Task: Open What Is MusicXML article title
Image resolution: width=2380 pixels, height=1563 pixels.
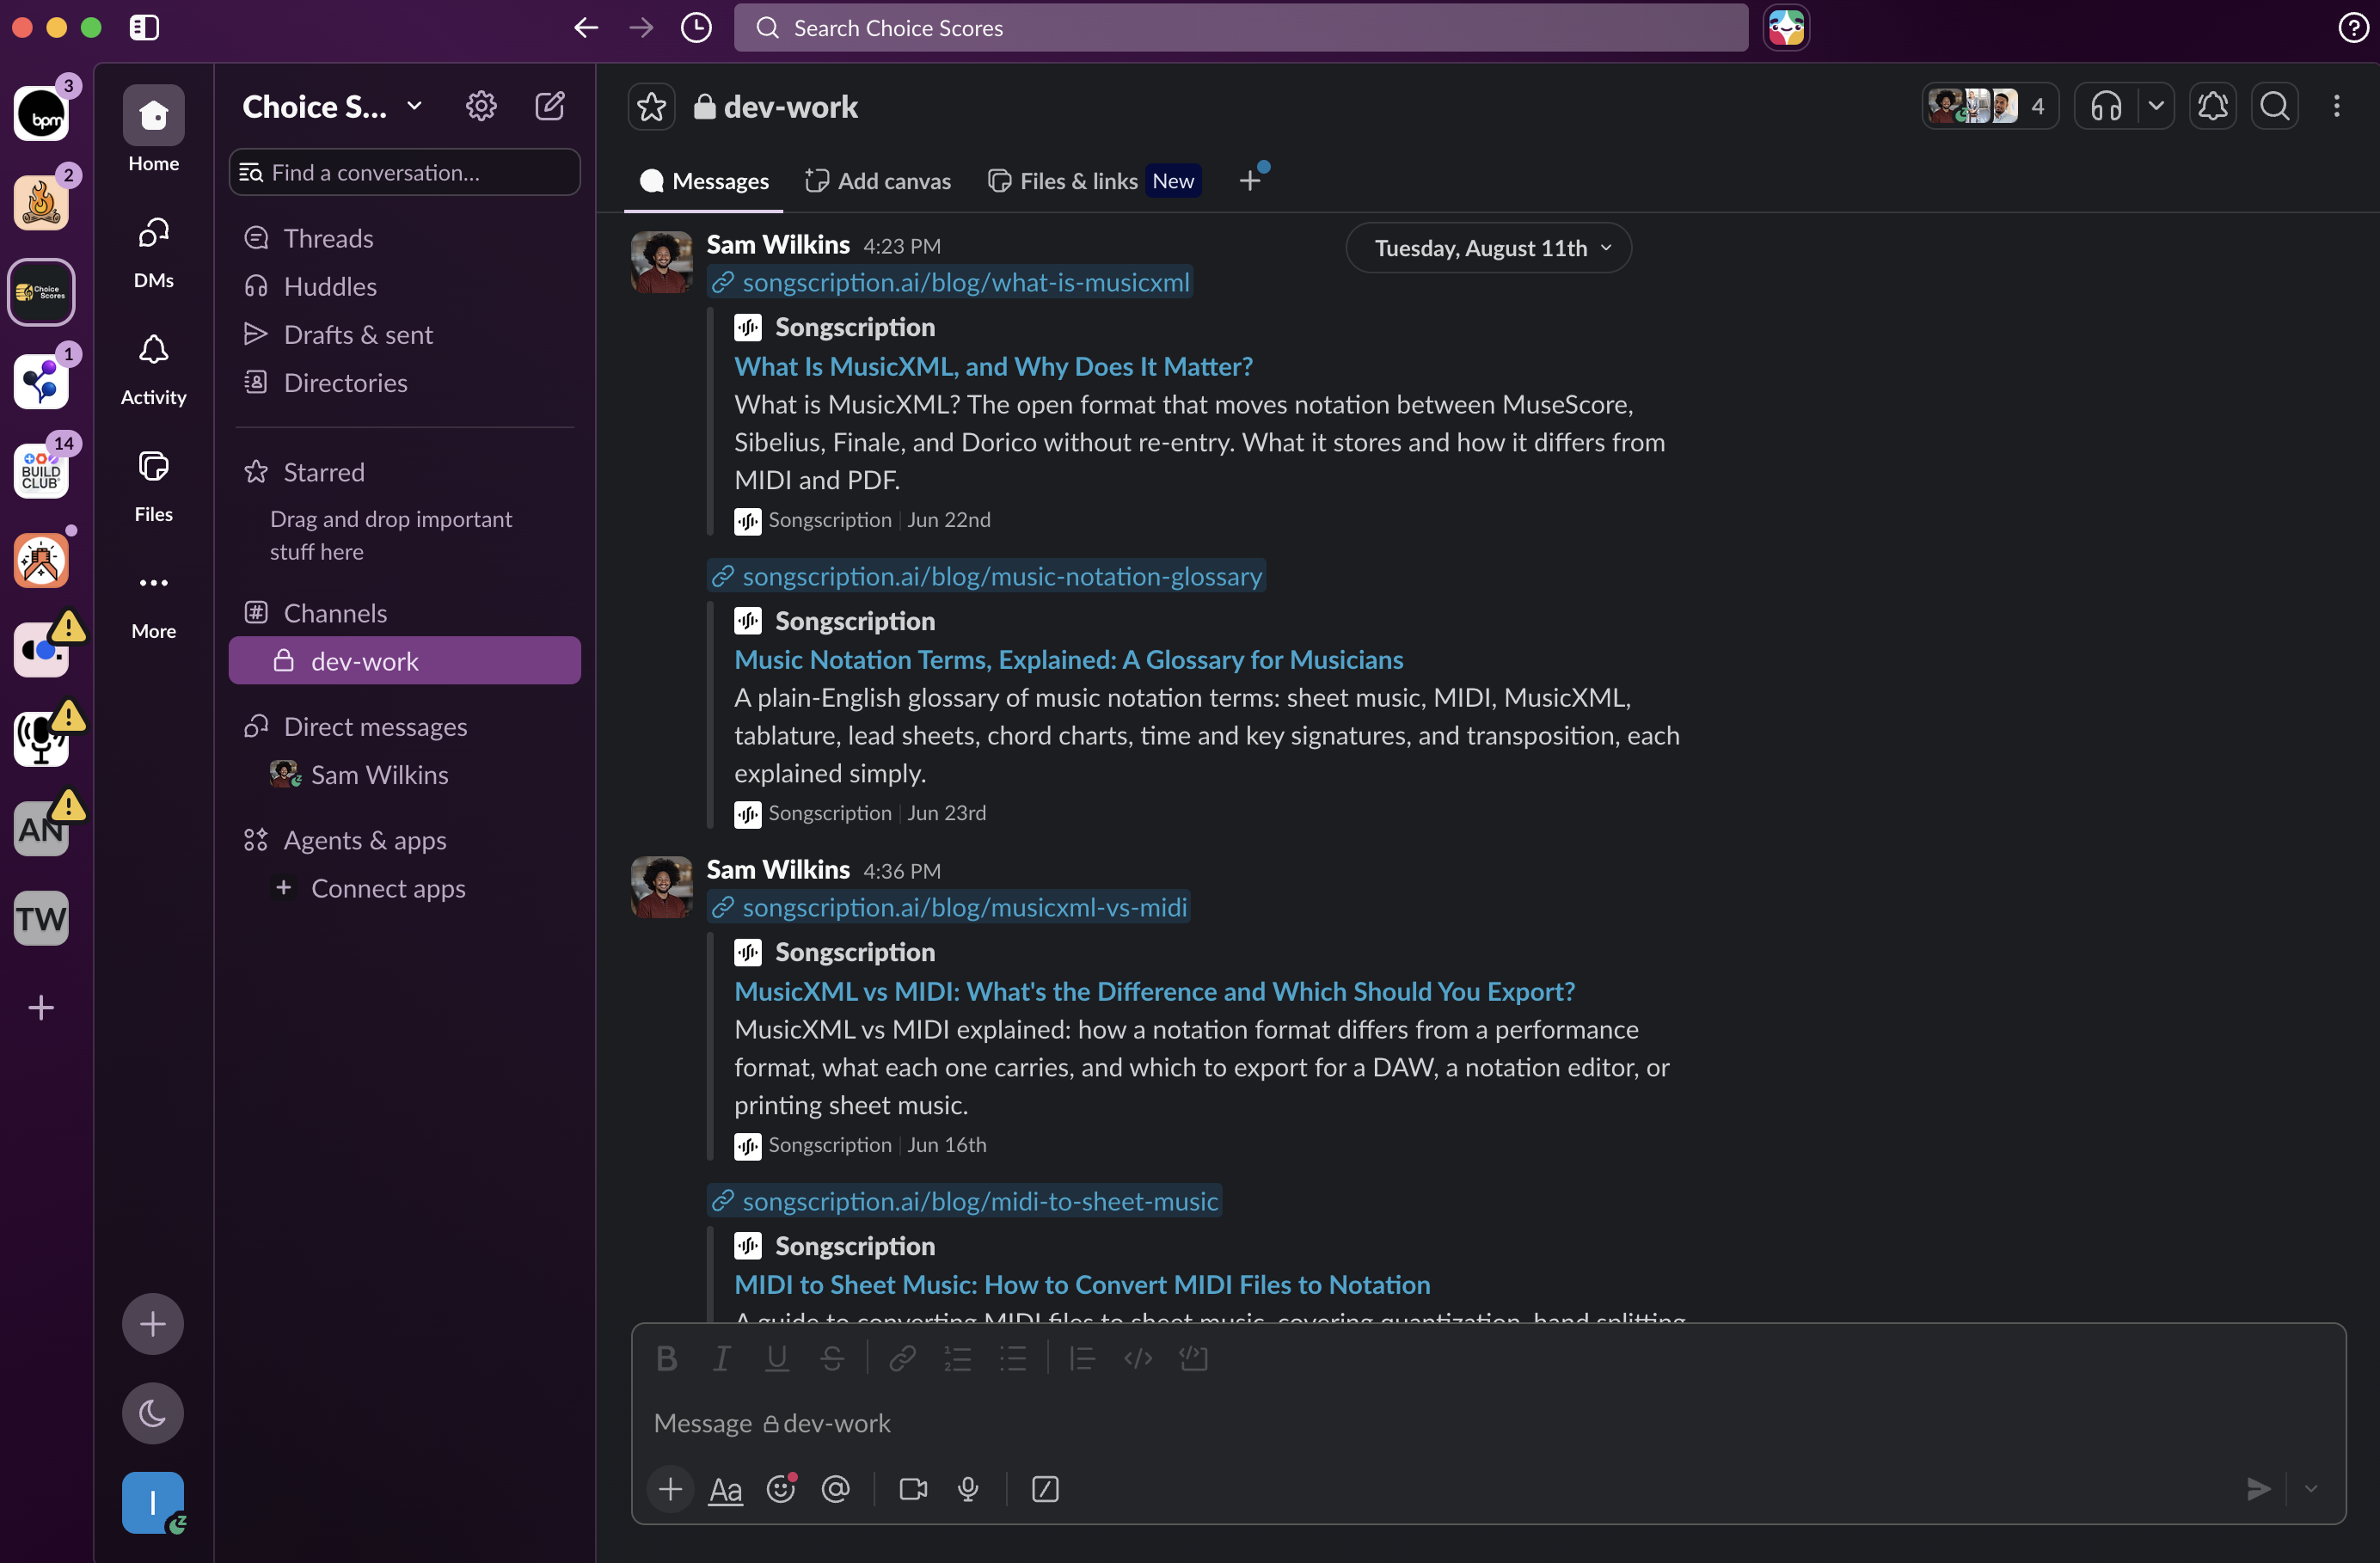Action: pyautogui.click(x=993, y=367)
